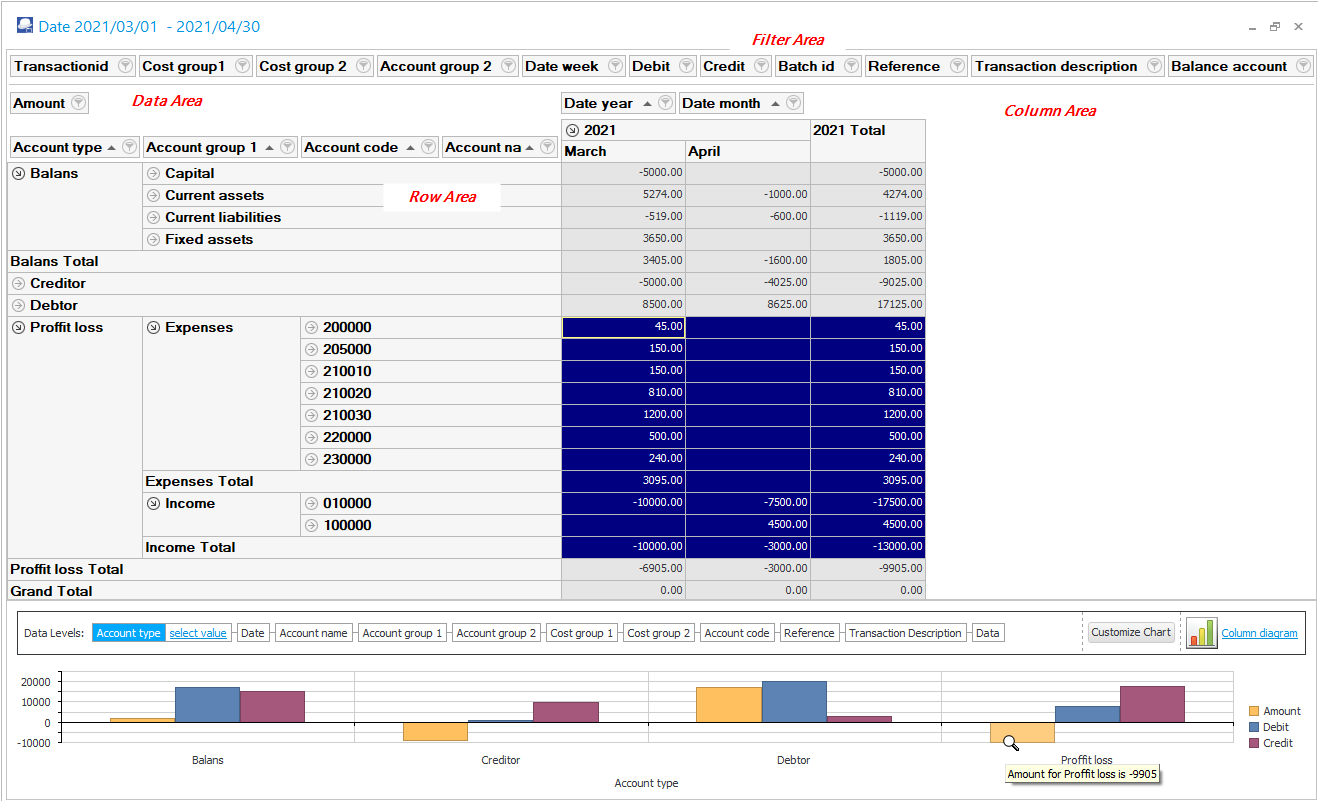Collapse the Expenses group under Proffit loss
The height and width of the screenshot is (801, 1318).
click(x=152, y=327)
